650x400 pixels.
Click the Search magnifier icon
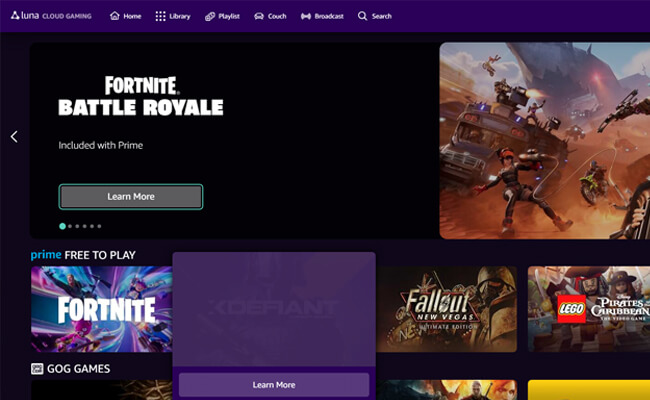coord(362,16)
